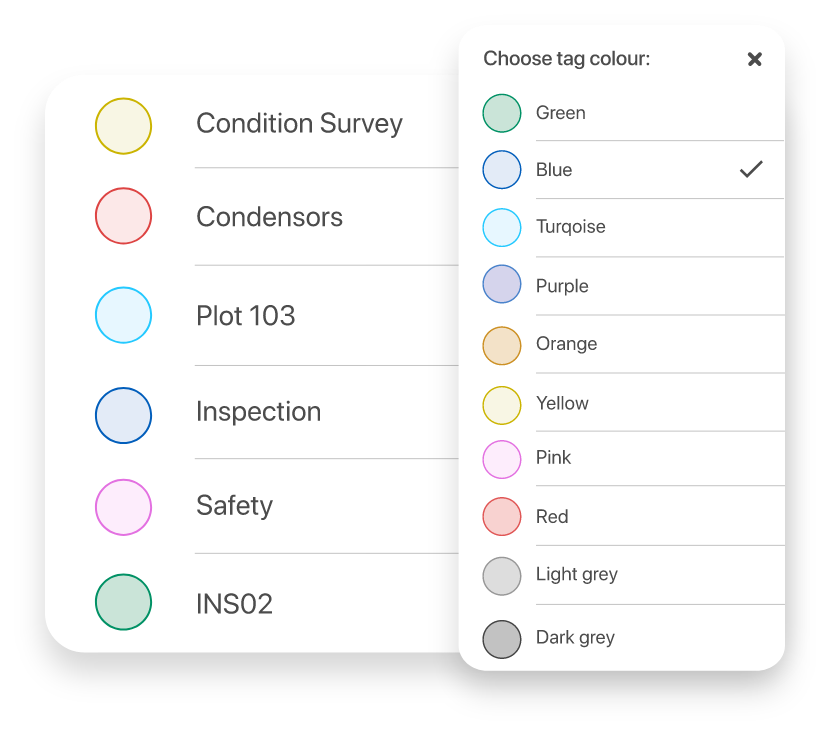Pick the Turqoise colour swatch

(x=502, y=227)
